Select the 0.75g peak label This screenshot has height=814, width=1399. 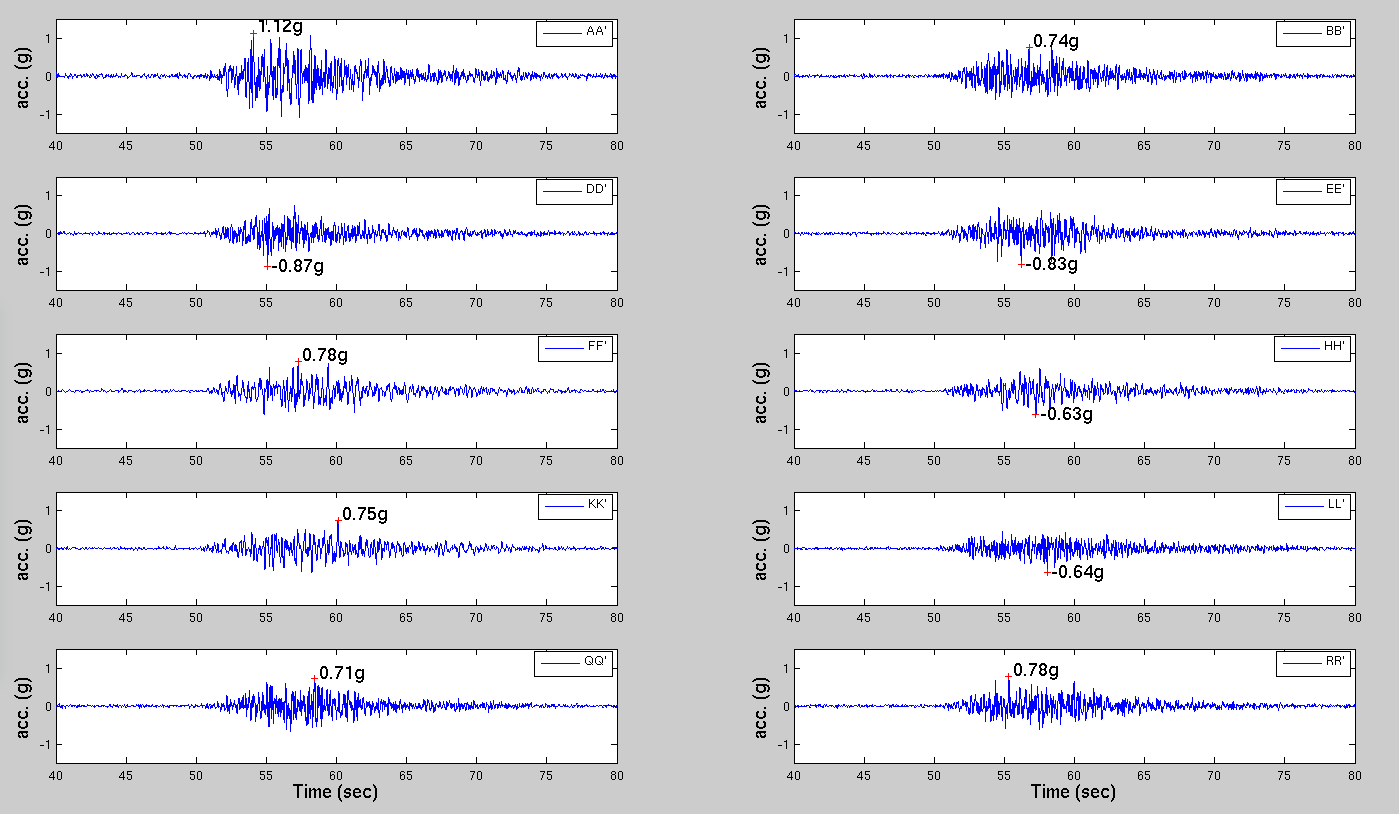(365, 515)
